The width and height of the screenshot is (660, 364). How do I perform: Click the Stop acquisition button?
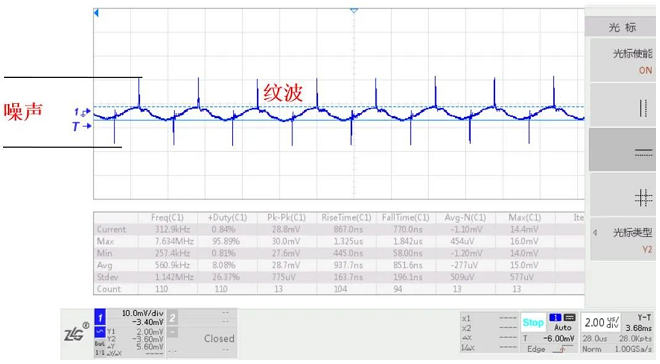(533, 323)
